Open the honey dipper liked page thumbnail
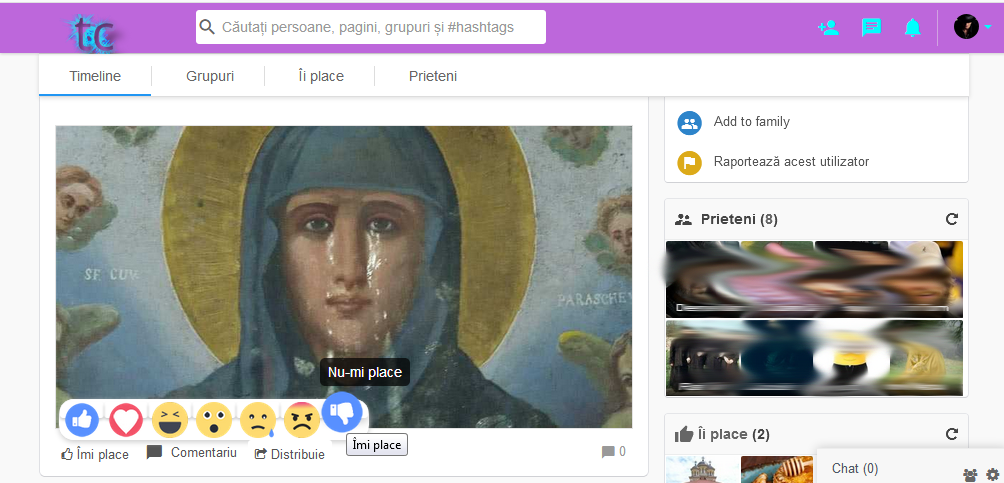The image size is (1004, 483). pyautogui.click(x=777, y=470)
